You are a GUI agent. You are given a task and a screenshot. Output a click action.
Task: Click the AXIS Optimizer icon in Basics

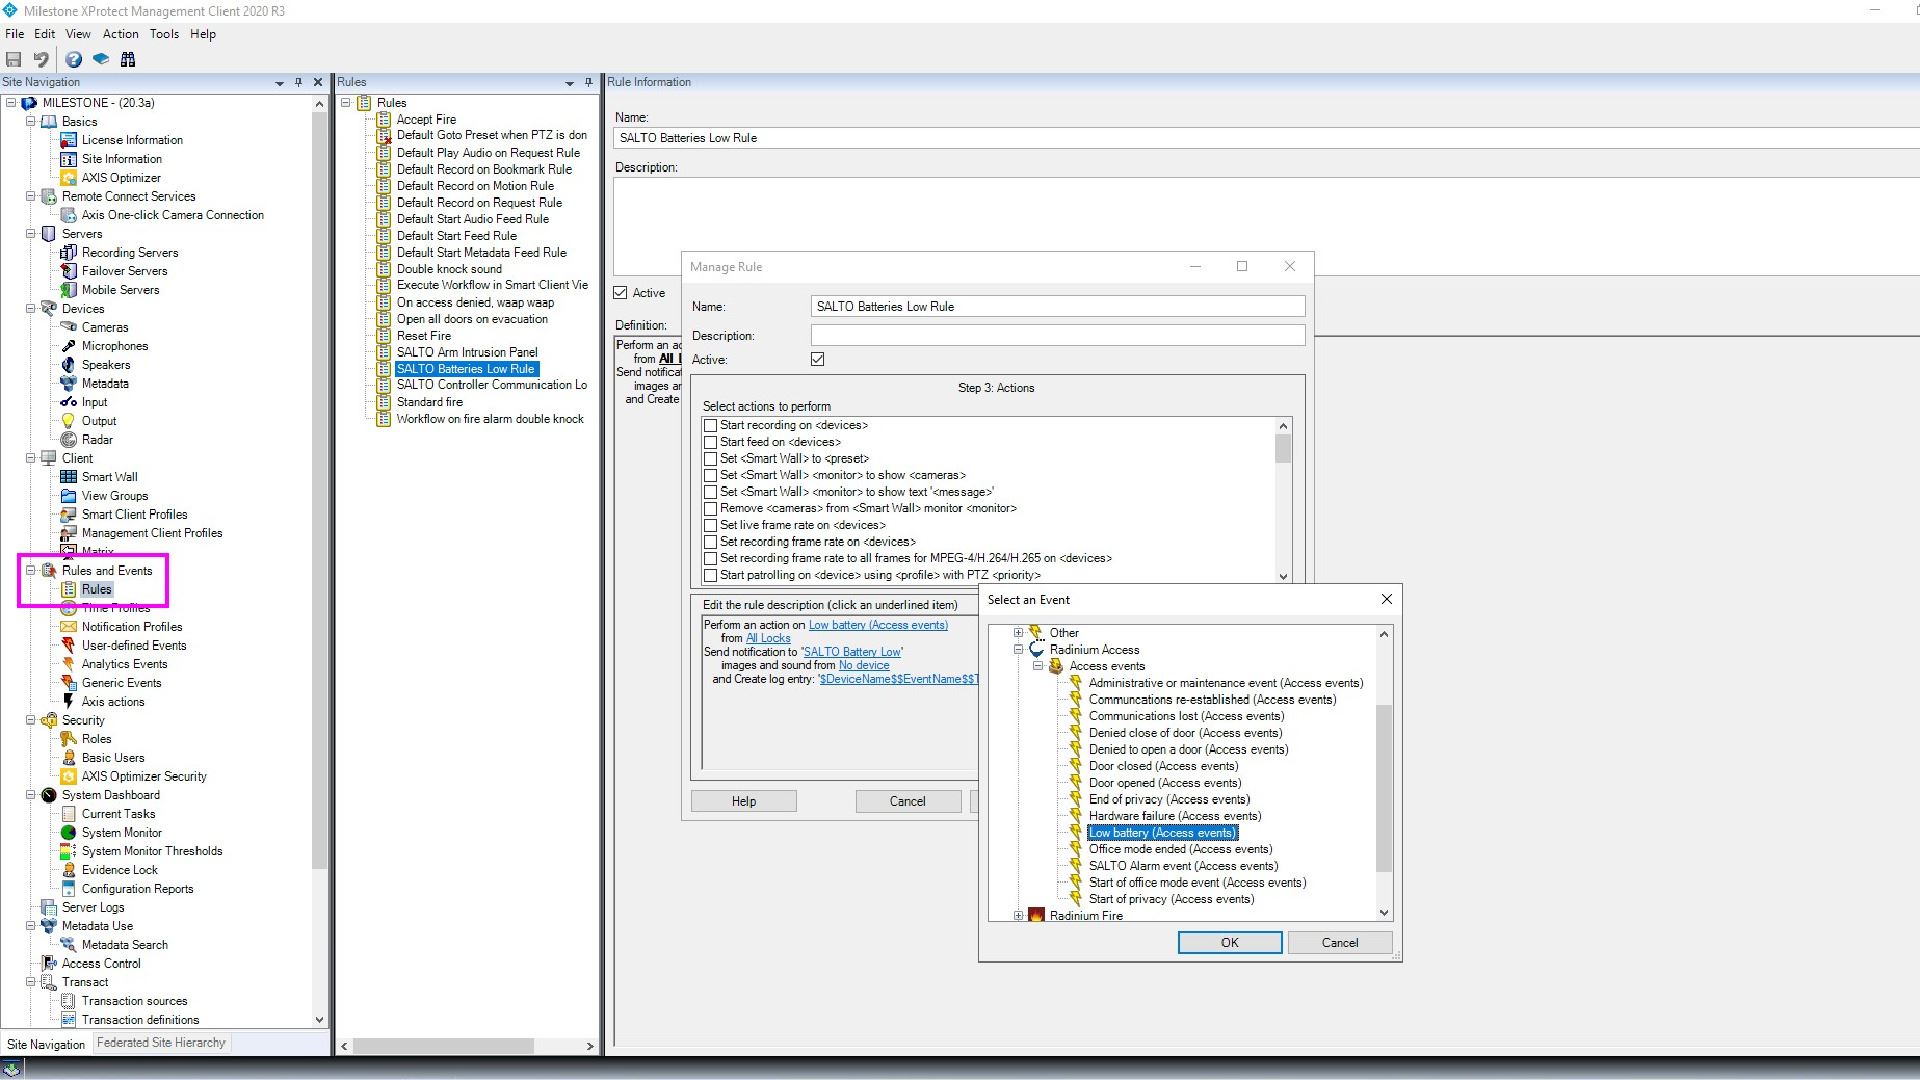coord(69,178)
